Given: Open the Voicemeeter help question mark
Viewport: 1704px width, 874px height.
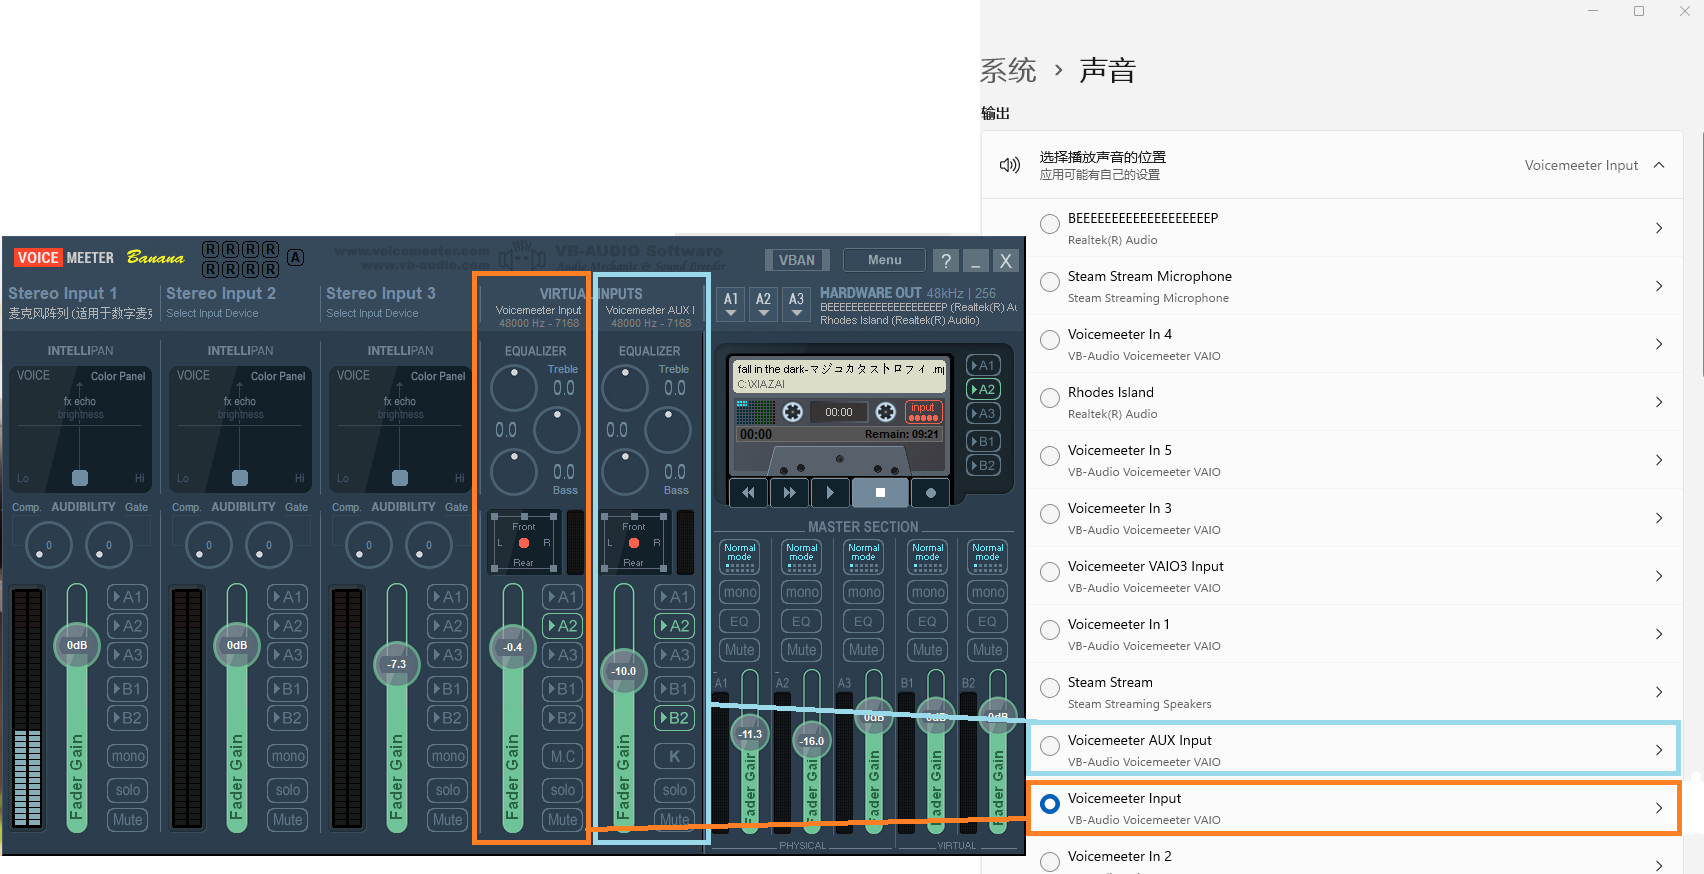Looking at the screenshot, I should [x=945, y=261].
